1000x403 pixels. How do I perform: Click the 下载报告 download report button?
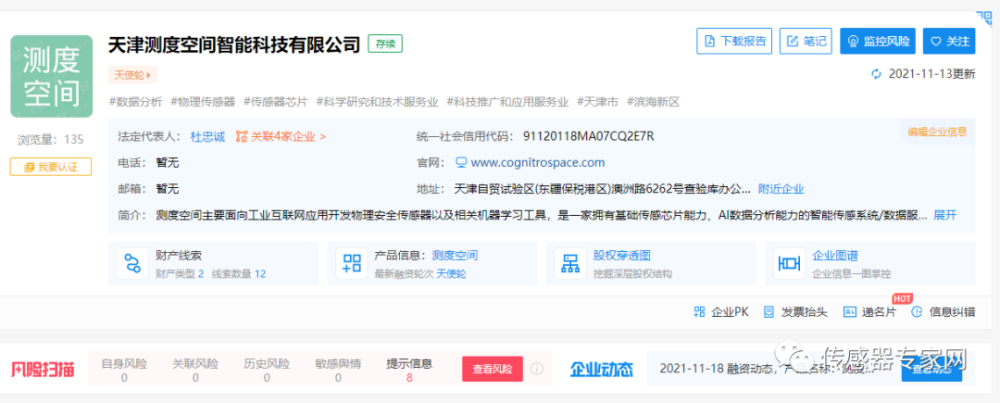tap(735, 41)
